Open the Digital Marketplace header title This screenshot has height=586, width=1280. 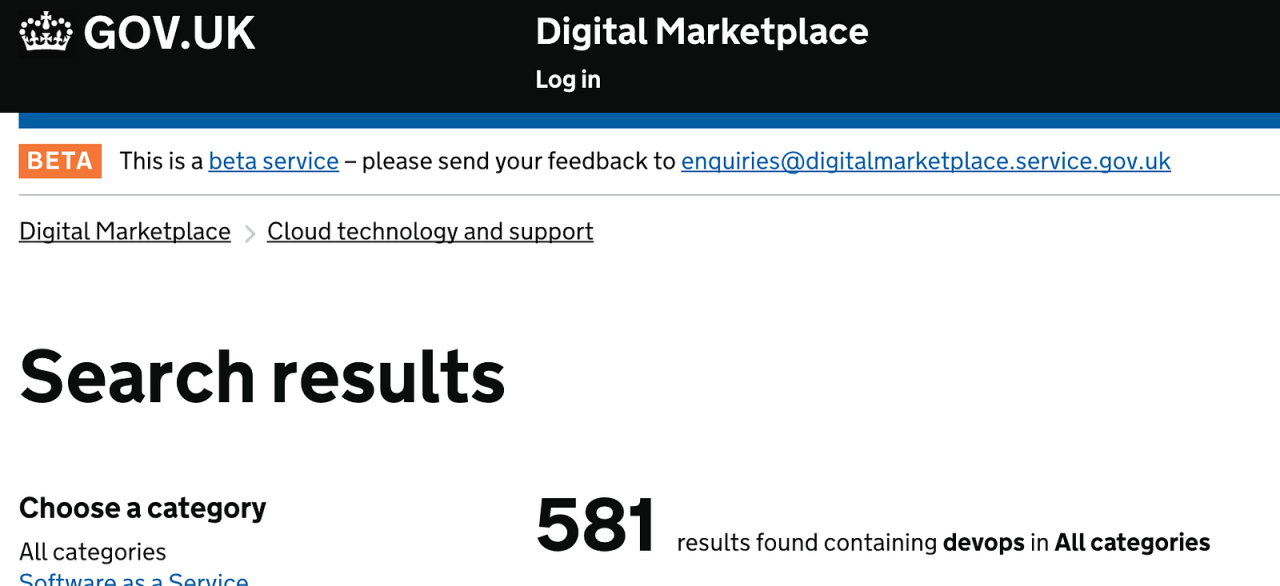[701, 32]
